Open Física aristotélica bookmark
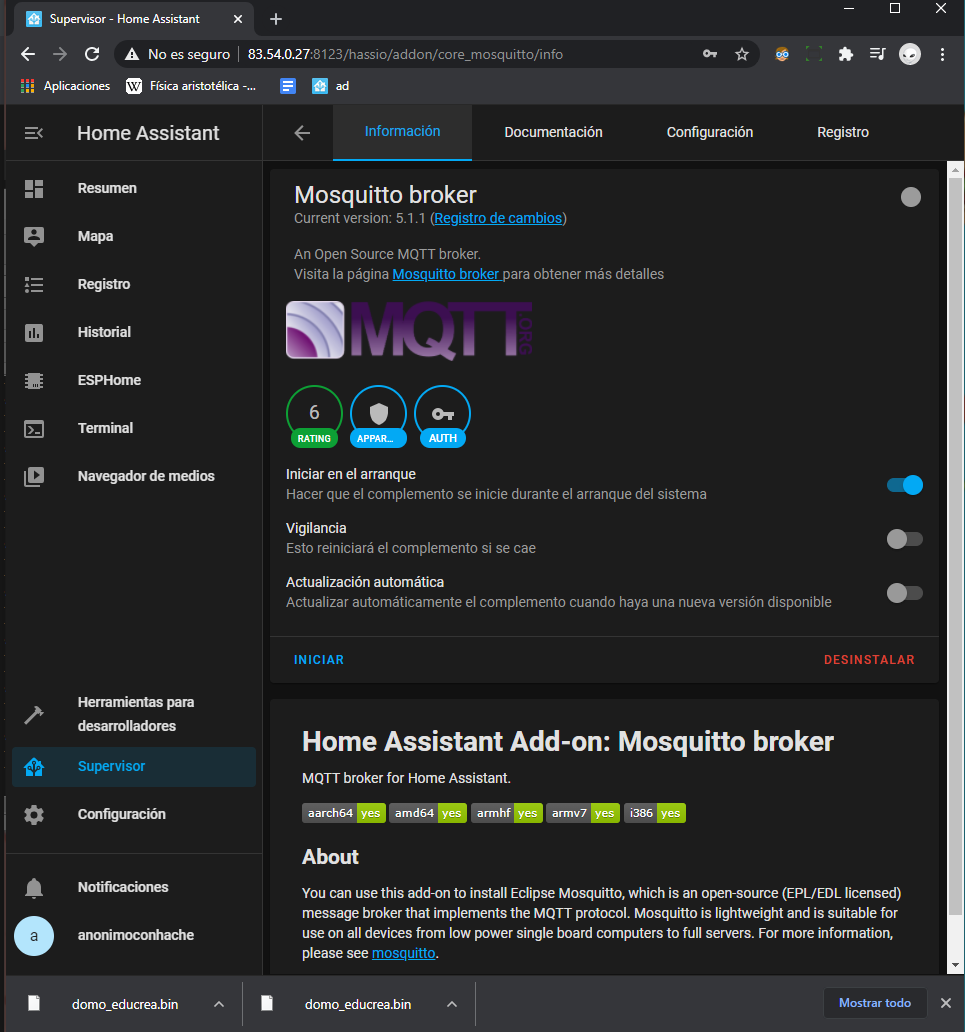Screen dimensions: 965x1032 tap(191, 86)
